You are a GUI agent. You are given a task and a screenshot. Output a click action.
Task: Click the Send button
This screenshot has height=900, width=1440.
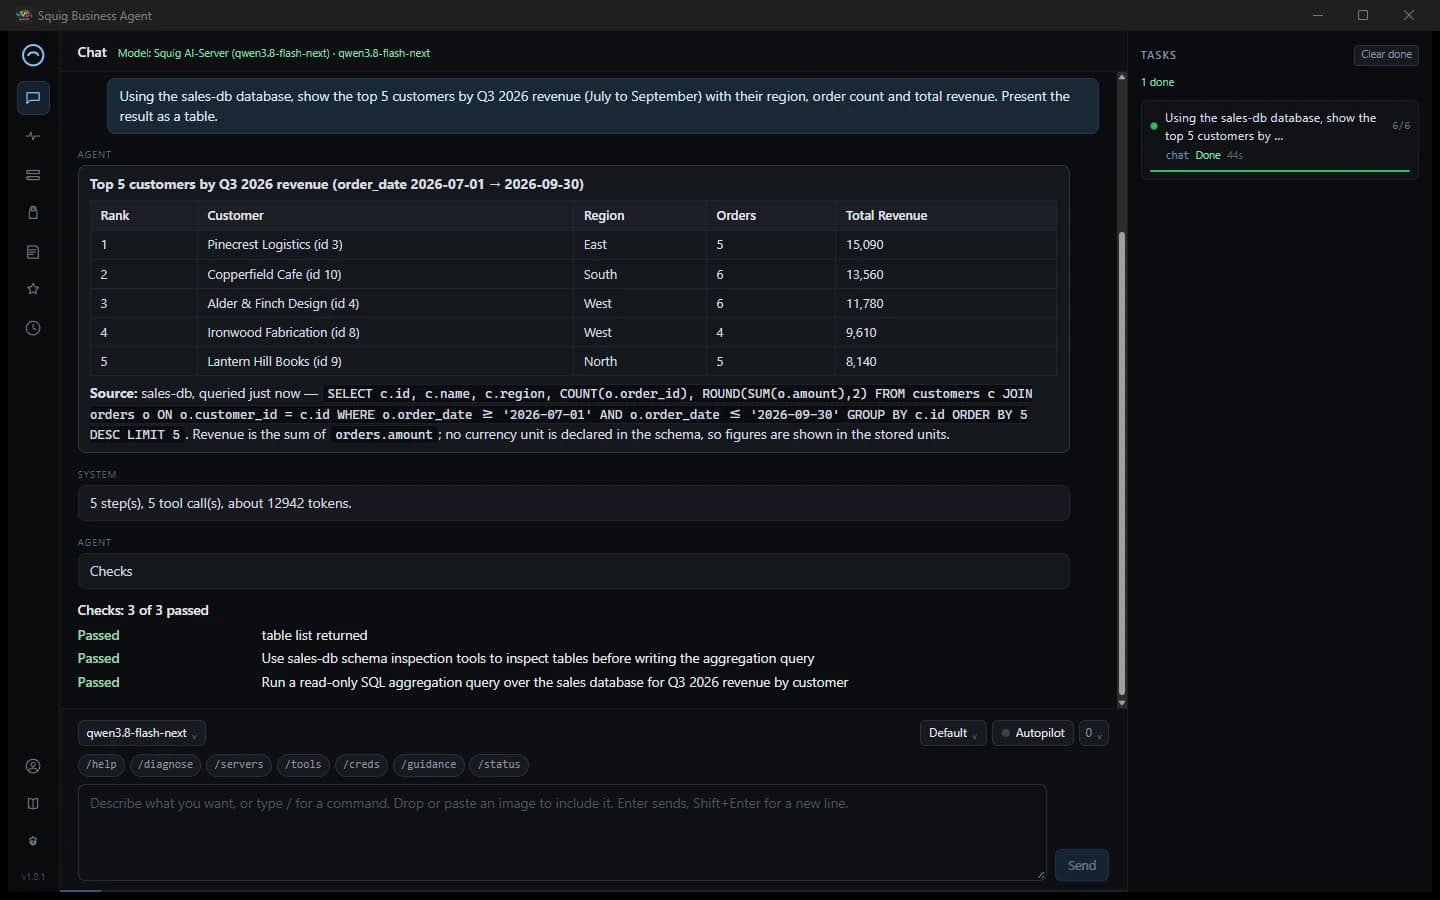(x=1081, y=865)
